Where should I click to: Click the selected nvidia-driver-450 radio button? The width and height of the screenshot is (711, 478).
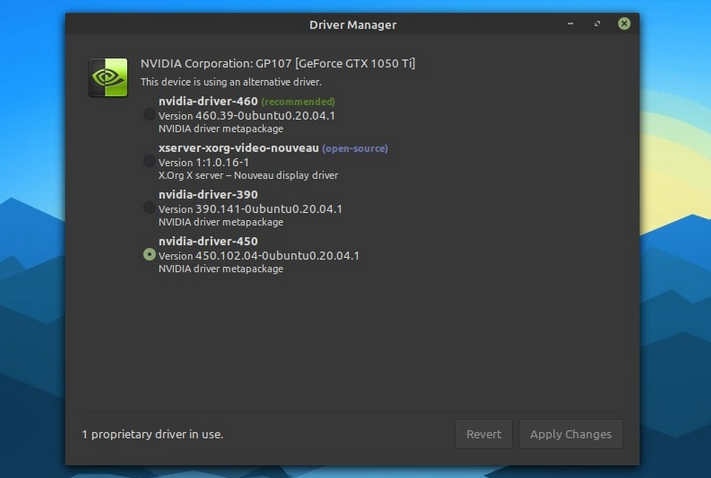click(149, 254)
